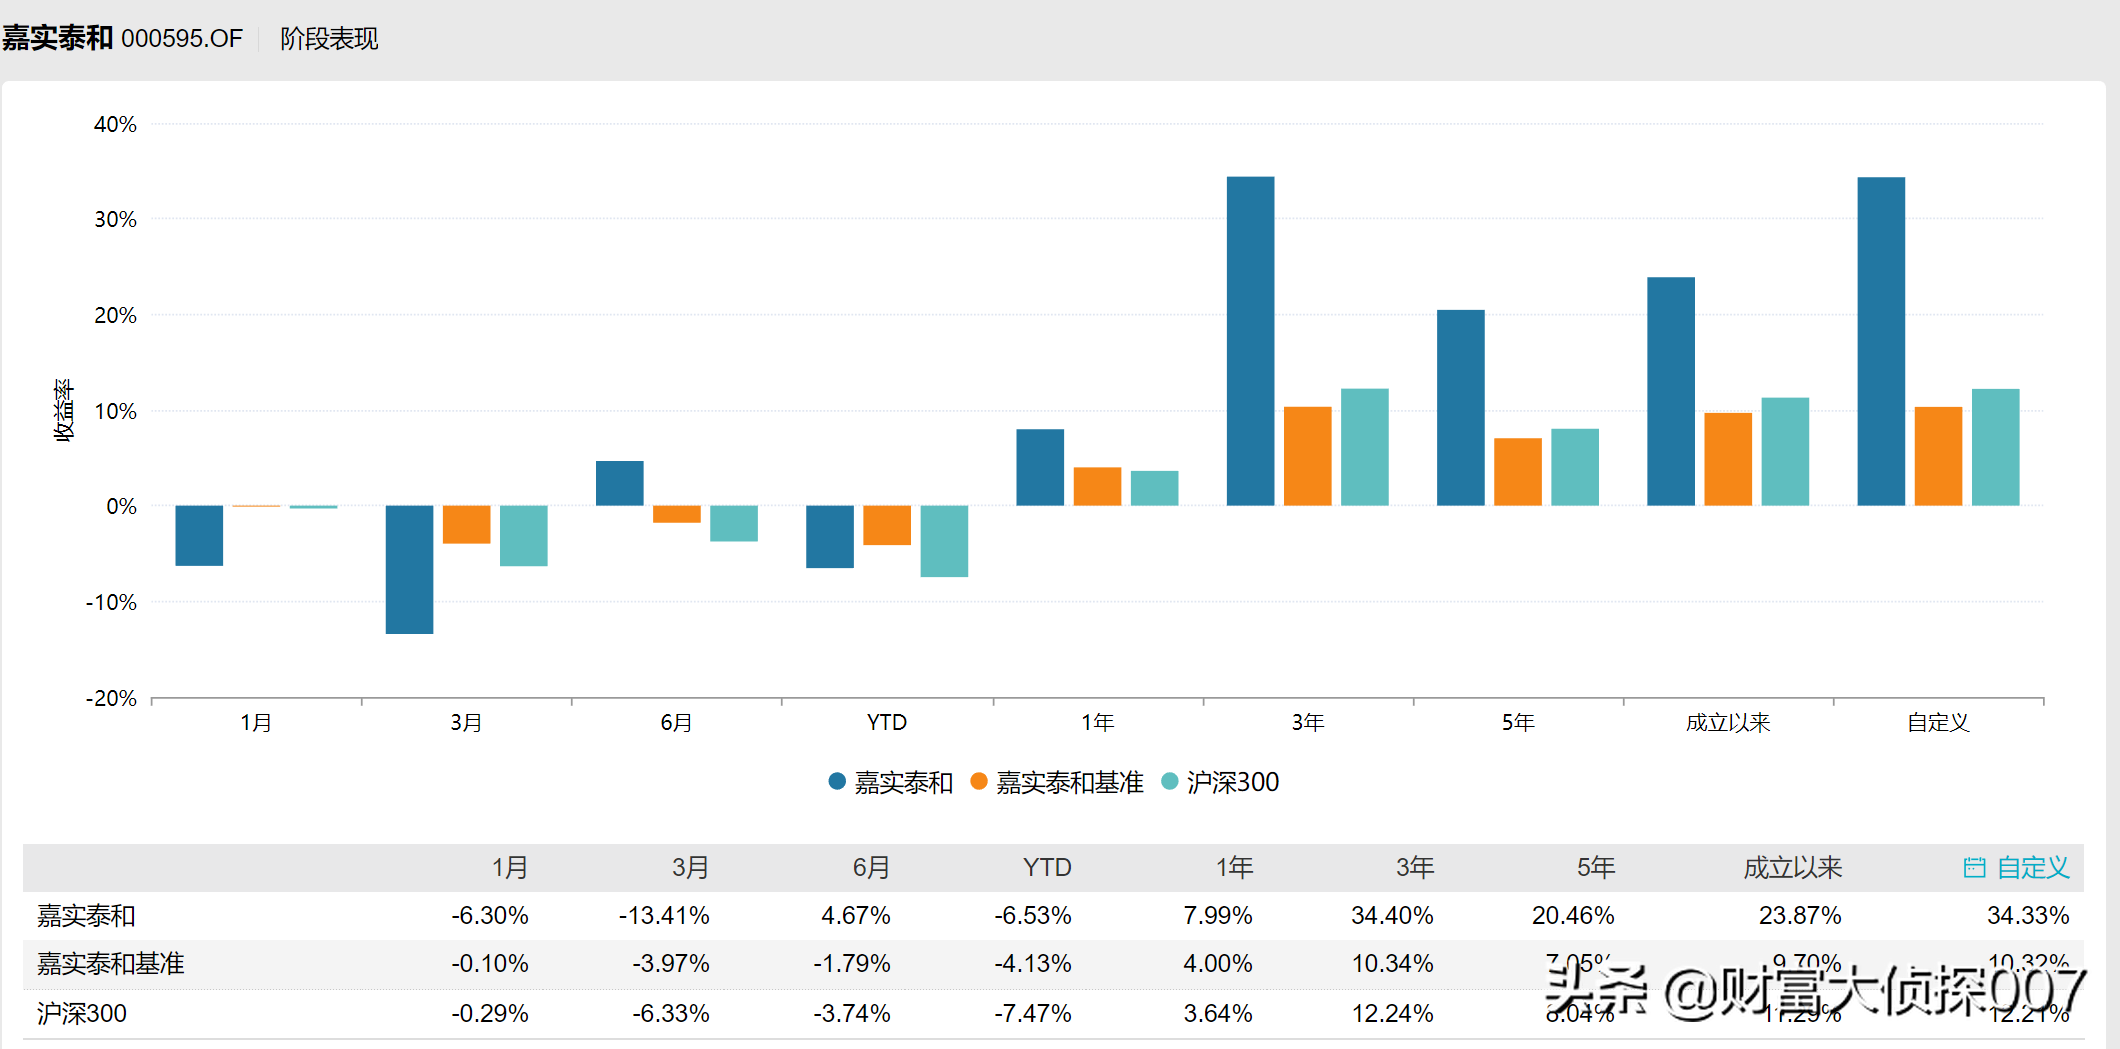
Task: Select the orange benchmark bar for 自定义
Action: (1938, 456)
